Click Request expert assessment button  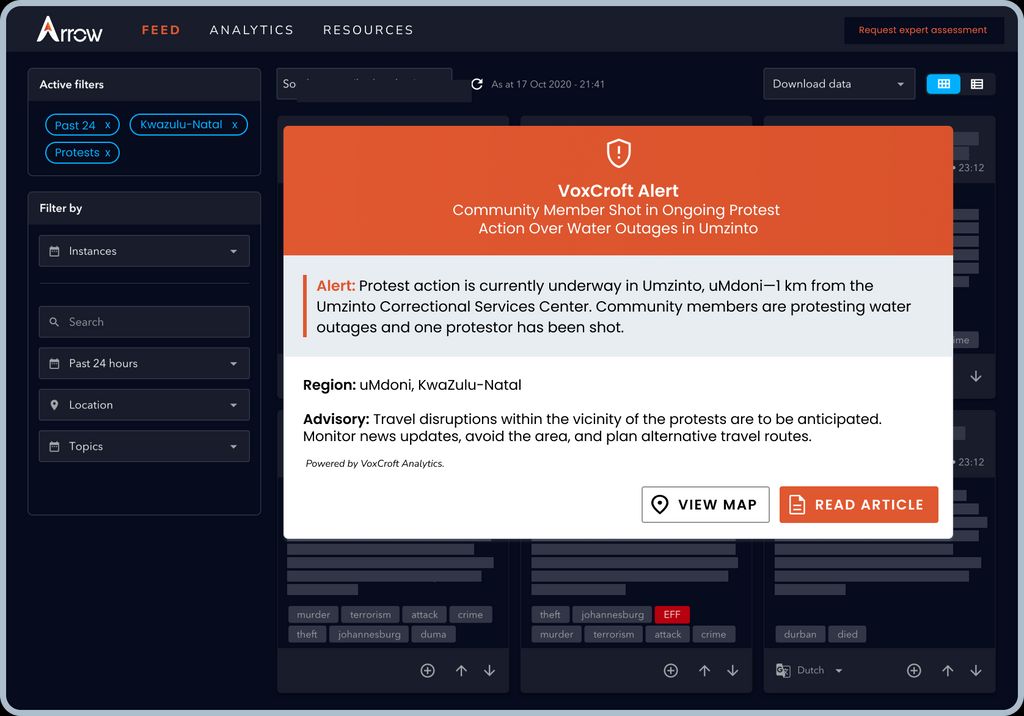(x=922, y=30)
